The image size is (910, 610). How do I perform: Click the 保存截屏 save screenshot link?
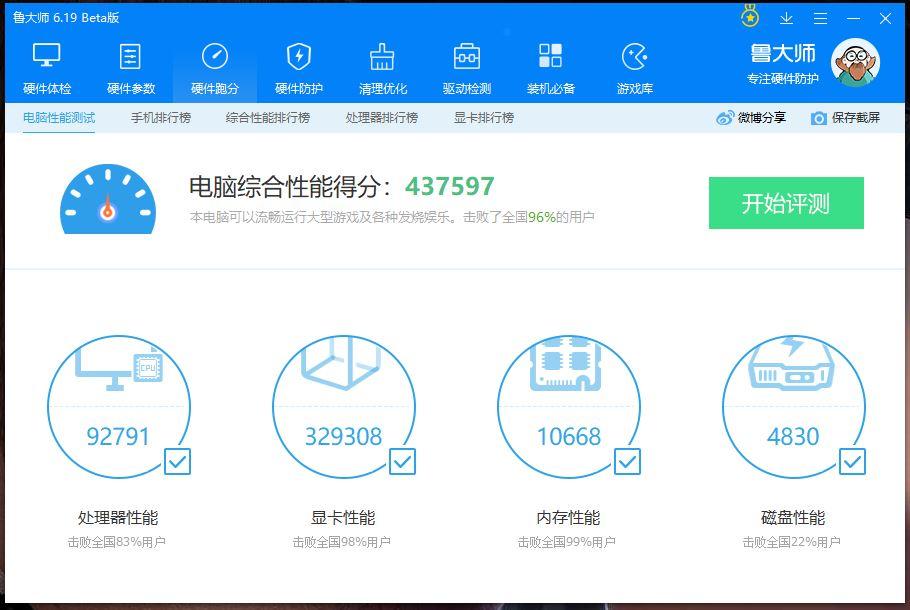pyautogui.click(x=845, y=118)
